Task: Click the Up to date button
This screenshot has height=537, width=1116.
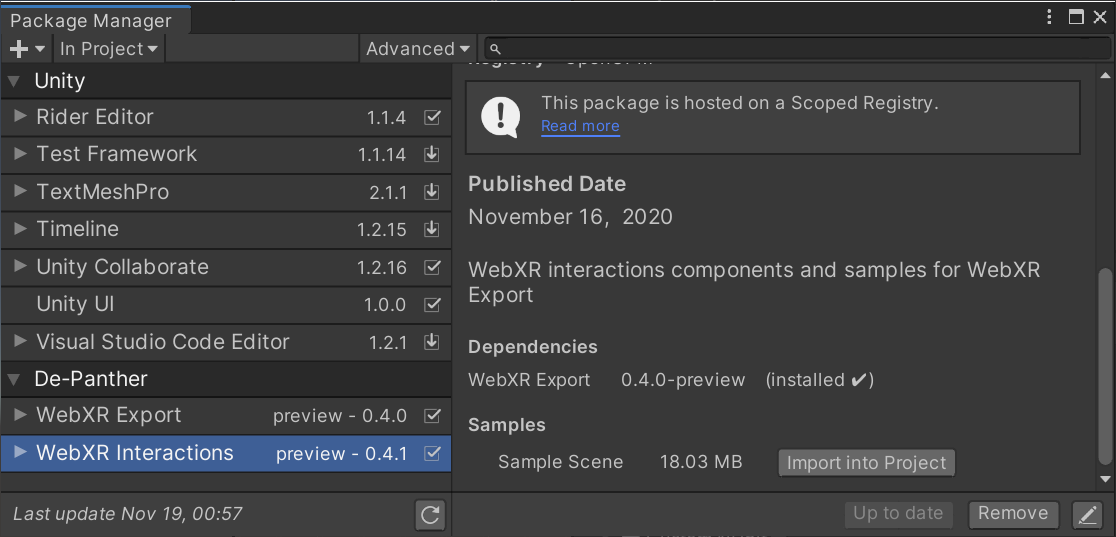Action: pyautogui.click(x=898, y=513)
